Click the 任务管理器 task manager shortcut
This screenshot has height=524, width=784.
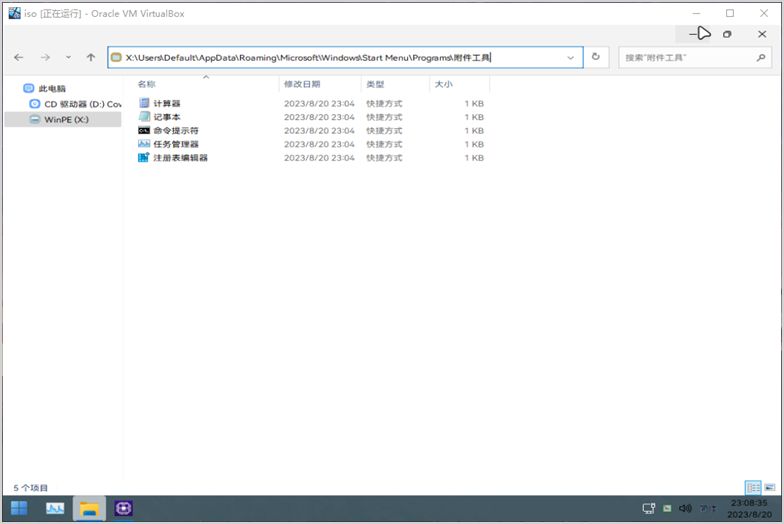point(175,144)
